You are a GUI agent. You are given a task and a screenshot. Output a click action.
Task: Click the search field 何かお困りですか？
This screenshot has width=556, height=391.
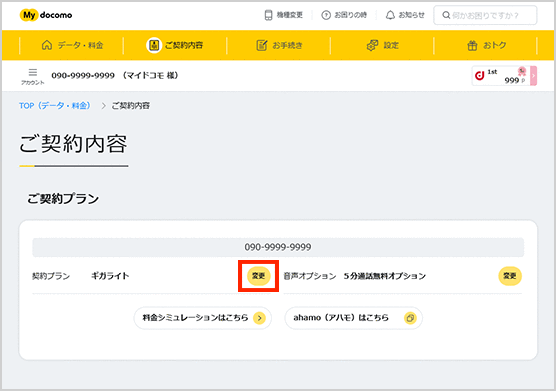tap(485, 15)
